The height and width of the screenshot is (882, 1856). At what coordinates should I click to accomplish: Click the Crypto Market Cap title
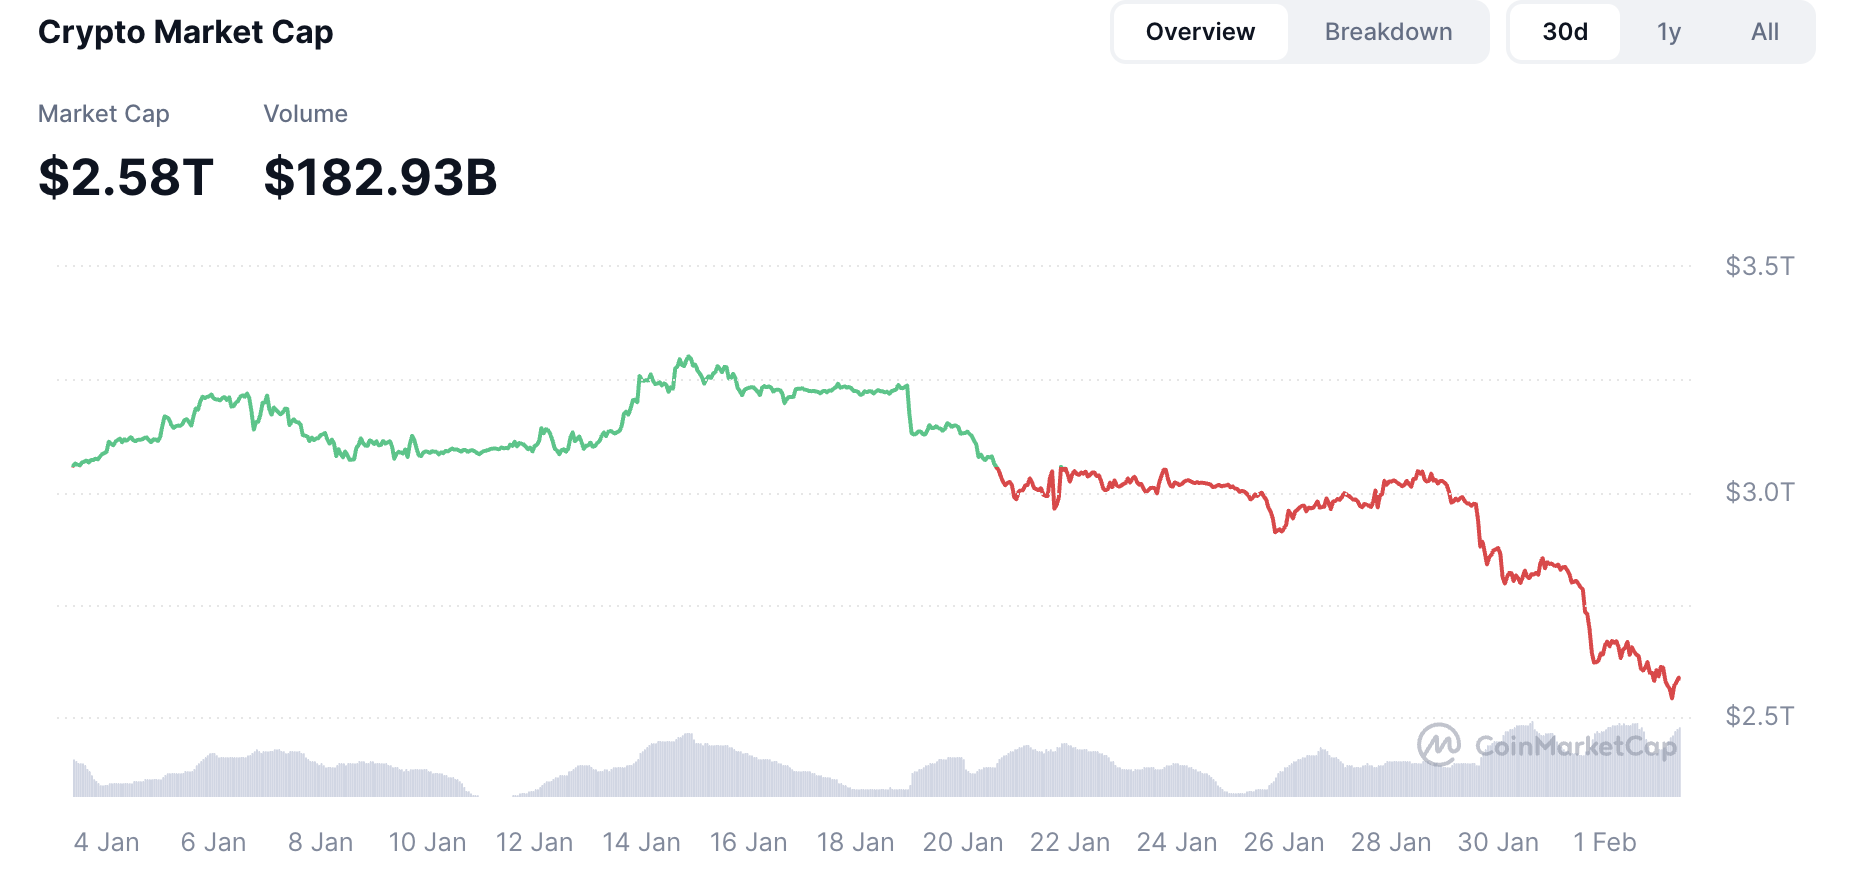point(185,32)
